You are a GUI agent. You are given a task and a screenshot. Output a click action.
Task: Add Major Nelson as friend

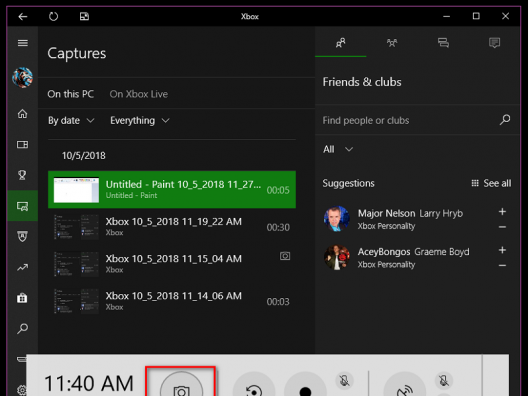tap(502, 212)
